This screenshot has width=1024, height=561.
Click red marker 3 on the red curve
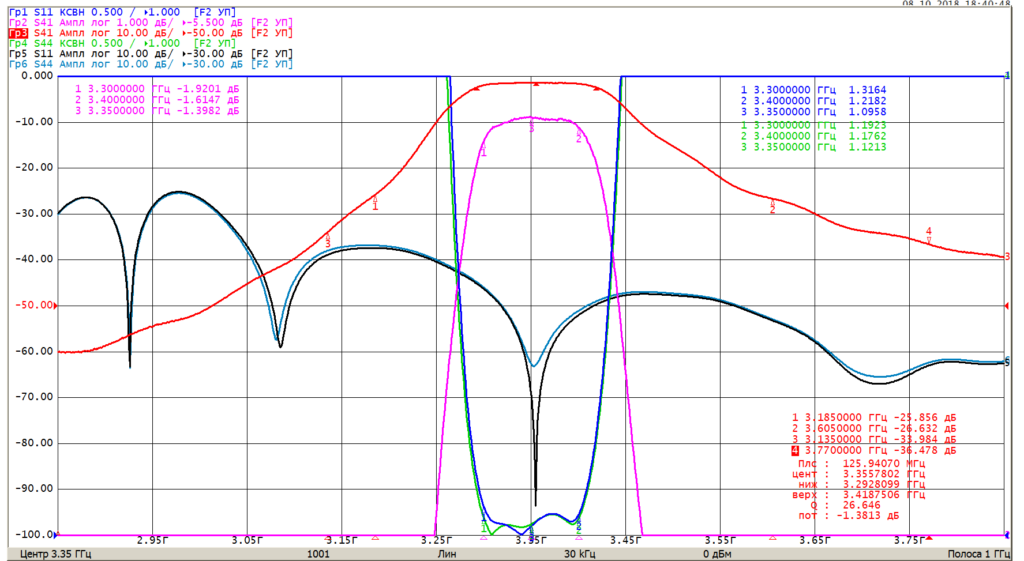coord(328,240)
